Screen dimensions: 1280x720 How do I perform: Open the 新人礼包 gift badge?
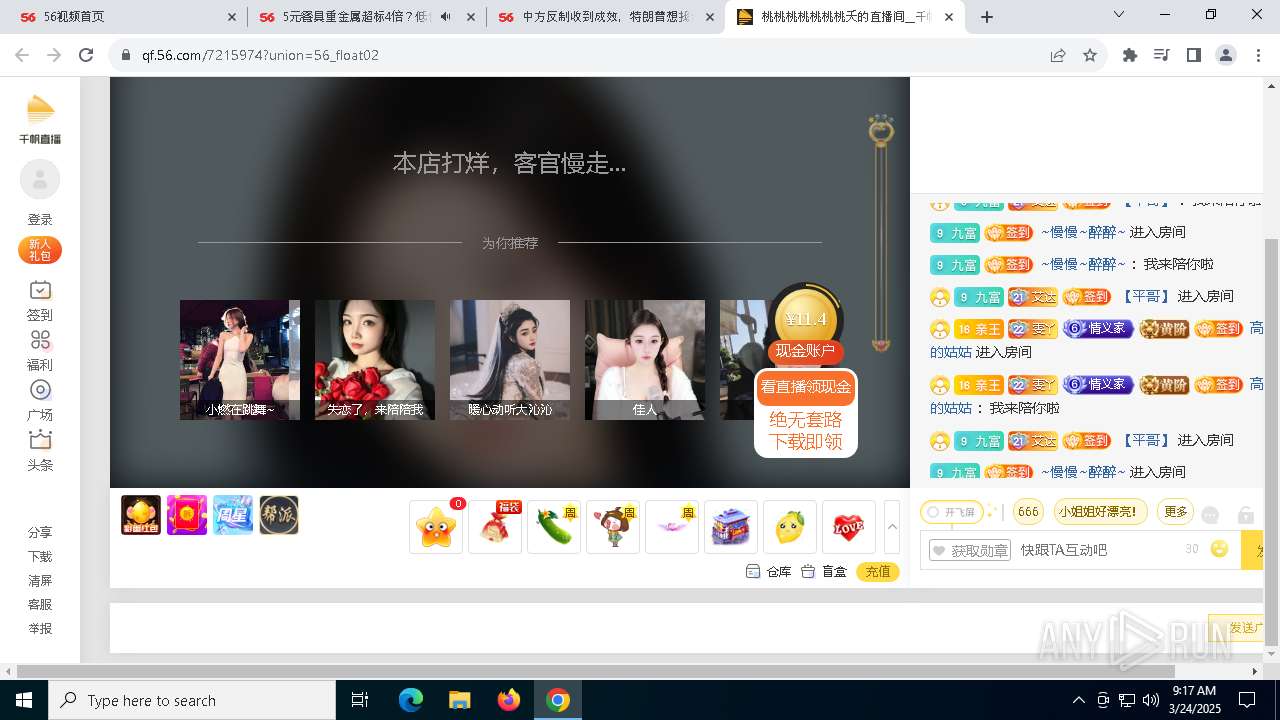tap(40, 250)
